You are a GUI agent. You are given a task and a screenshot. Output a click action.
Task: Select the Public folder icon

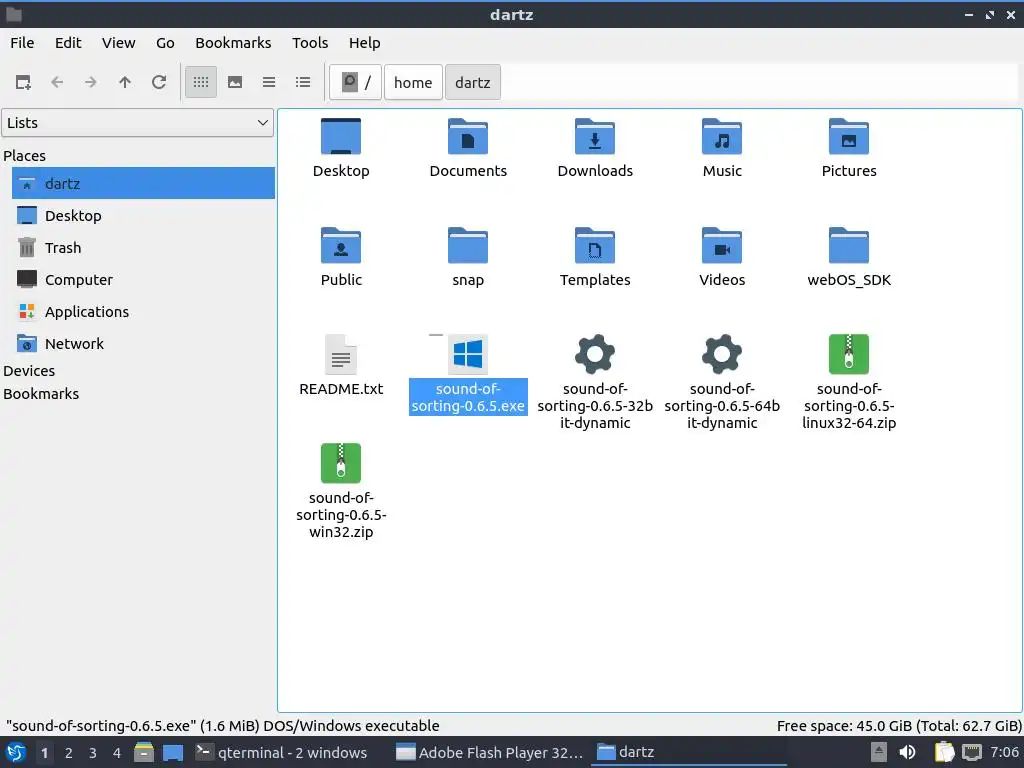click(x=341, y=257)
